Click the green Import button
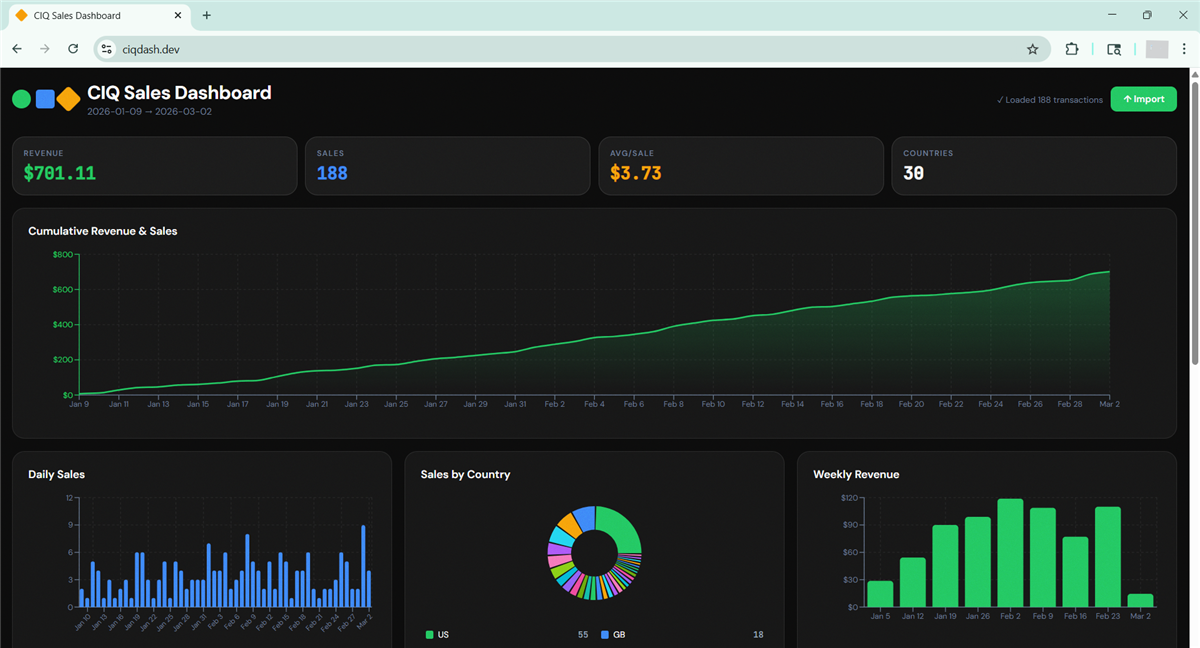1200x648 pixels. 1143,99
